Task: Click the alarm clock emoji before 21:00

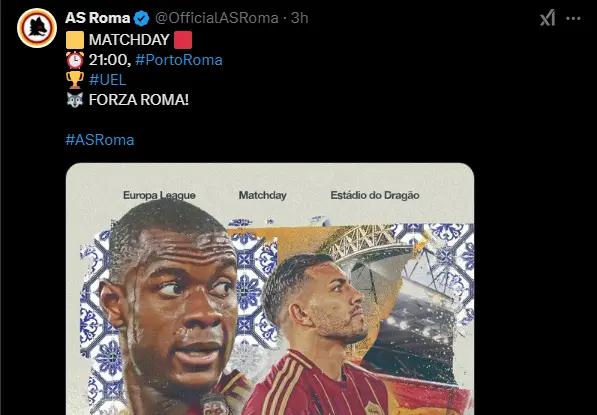Action: coord(75,60)
